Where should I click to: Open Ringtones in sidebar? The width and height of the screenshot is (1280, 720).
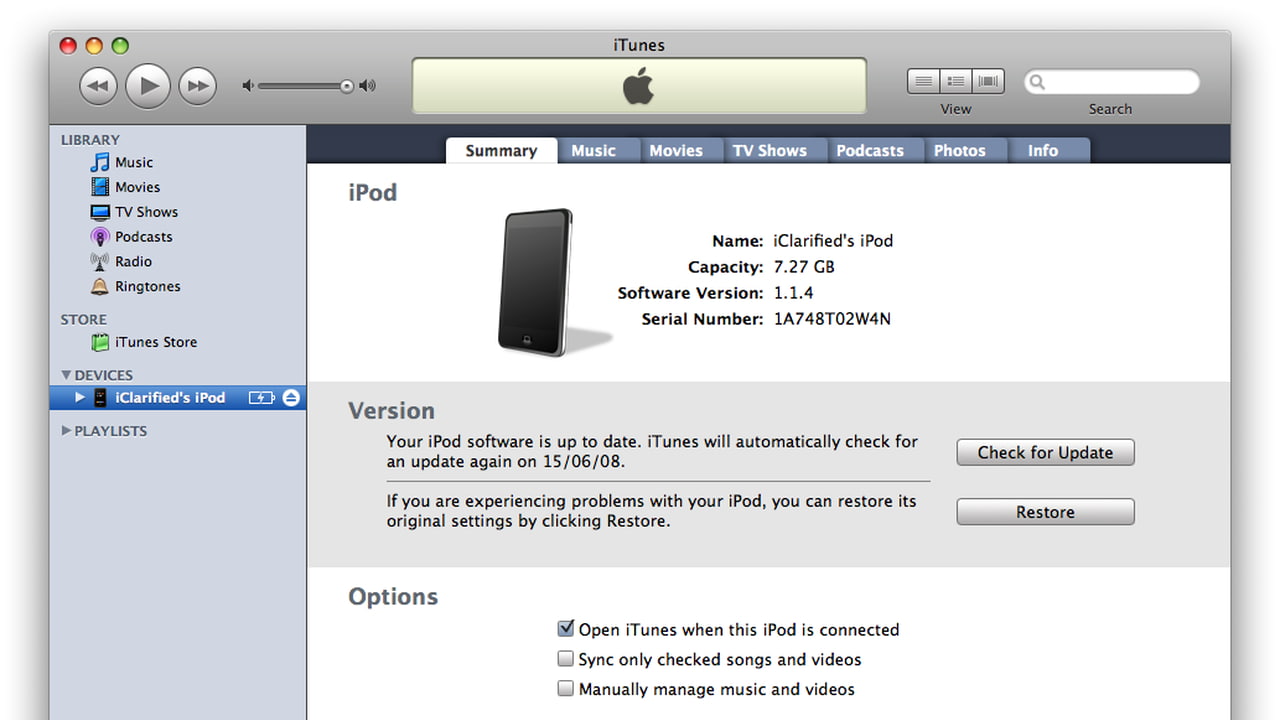(x=135, y=286)
